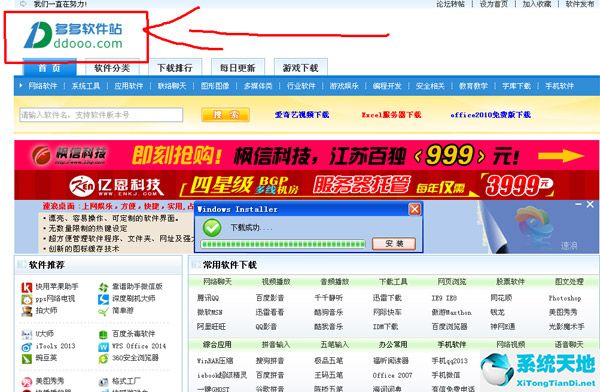The width and height of the screenshot is (600, 392).
Task: Open the 百度杀毒软件 green shield icon
Action: click(103, 335)
